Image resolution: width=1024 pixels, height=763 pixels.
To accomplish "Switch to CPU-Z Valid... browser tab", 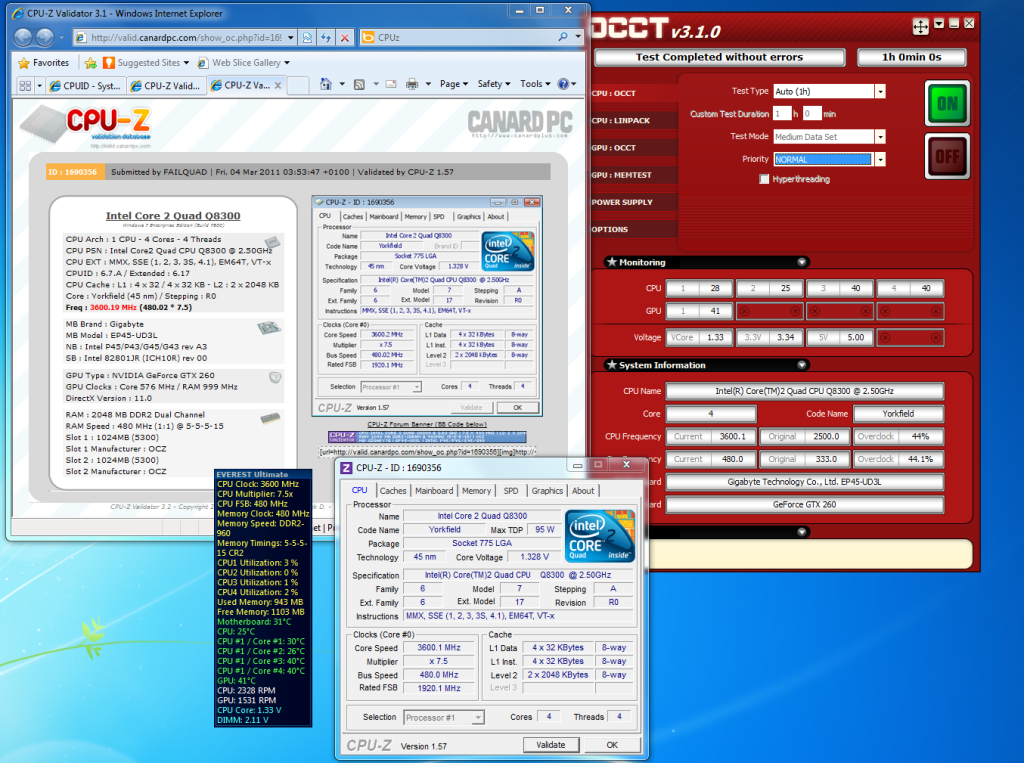I will (x=166, y=86).
